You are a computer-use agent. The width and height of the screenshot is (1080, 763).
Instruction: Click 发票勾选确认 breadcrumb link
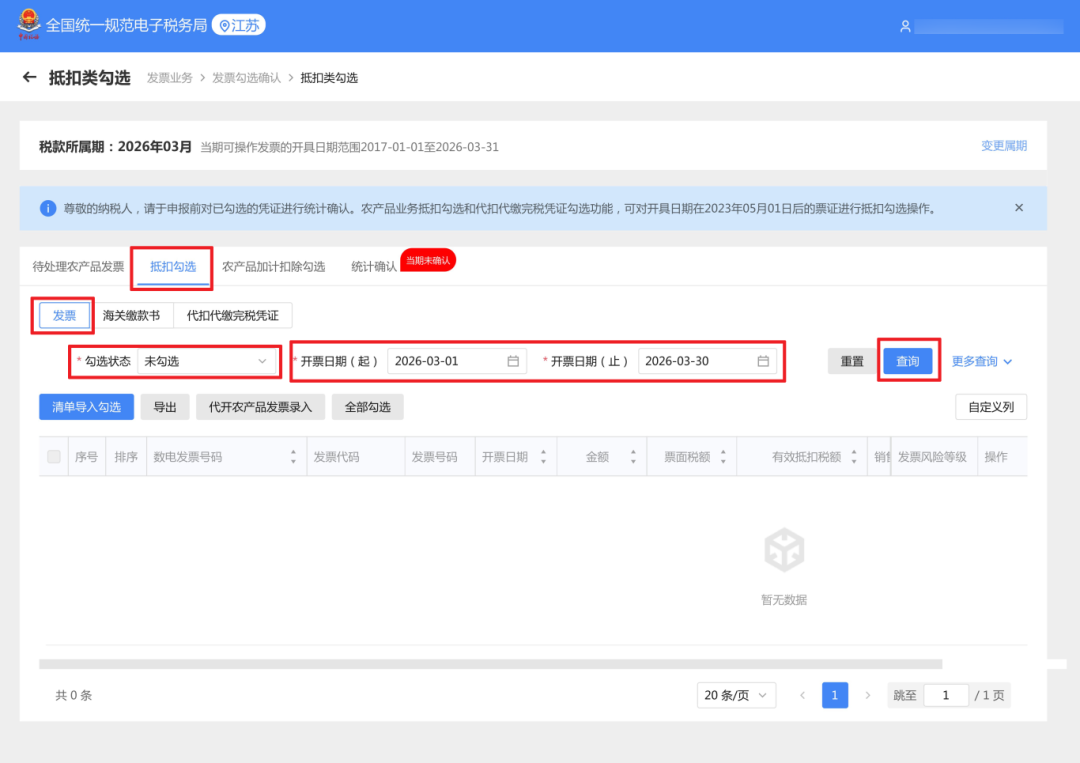(247, 78)
